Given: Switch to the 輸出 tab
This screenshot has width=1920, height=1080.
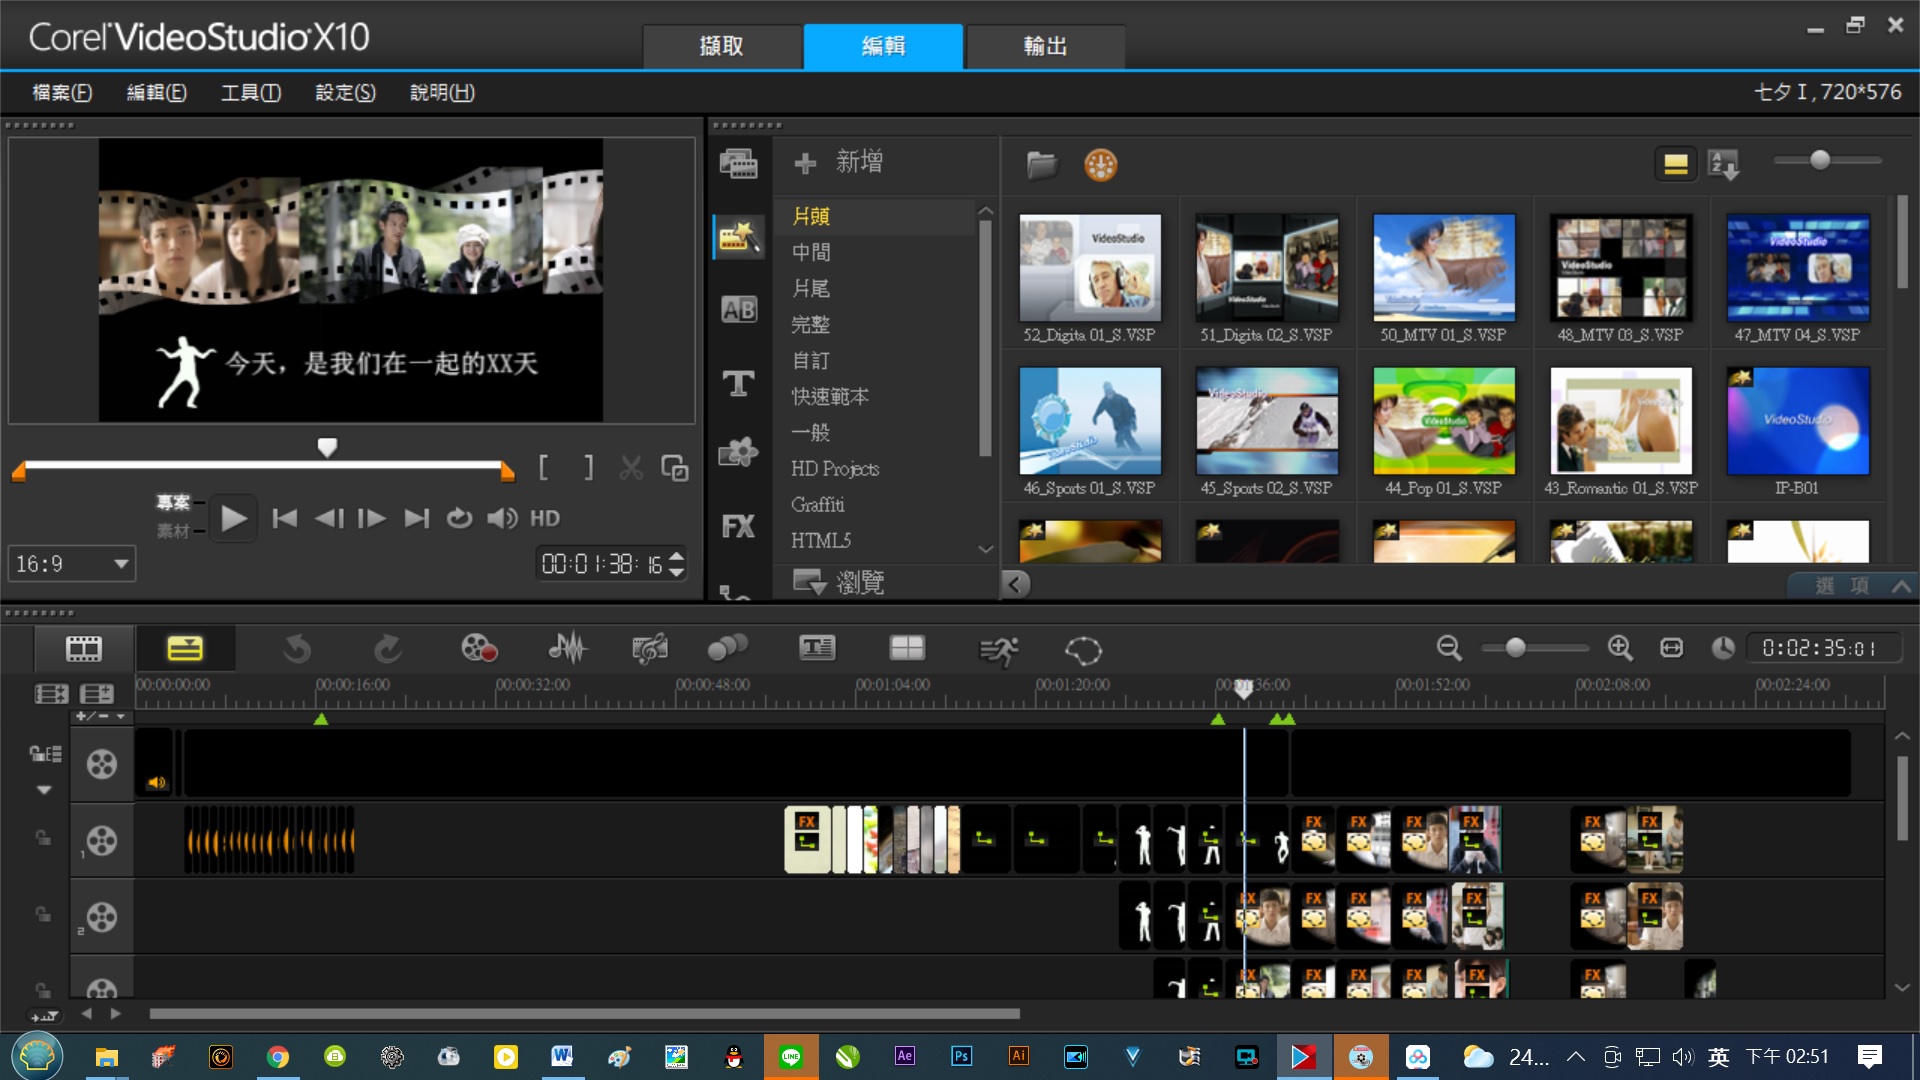Looking at the screenshot, I should pos(1045,46).
